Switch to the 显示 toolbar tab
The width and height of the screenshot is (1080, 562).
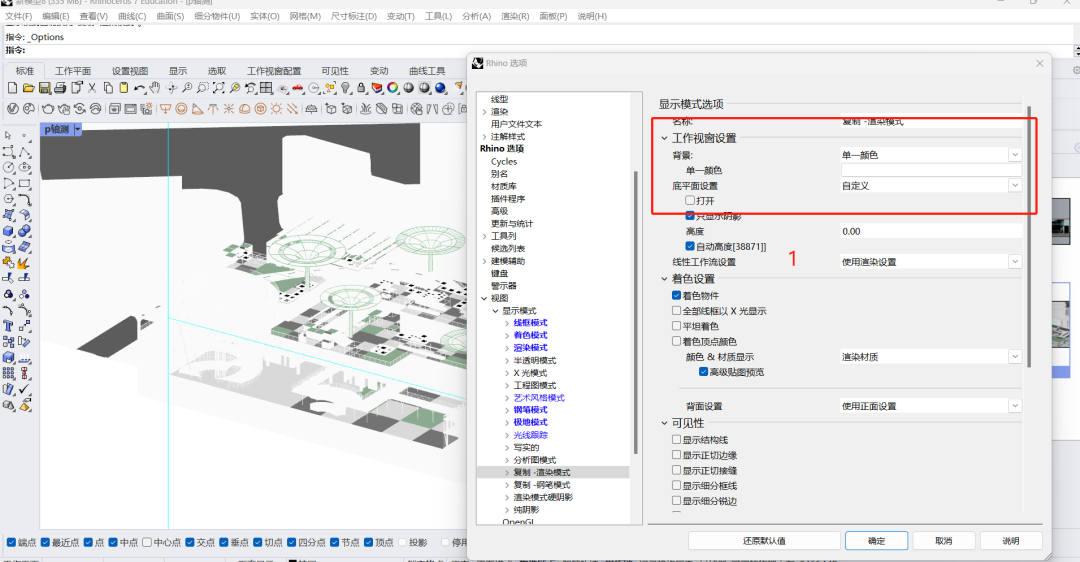coord(178,71)
